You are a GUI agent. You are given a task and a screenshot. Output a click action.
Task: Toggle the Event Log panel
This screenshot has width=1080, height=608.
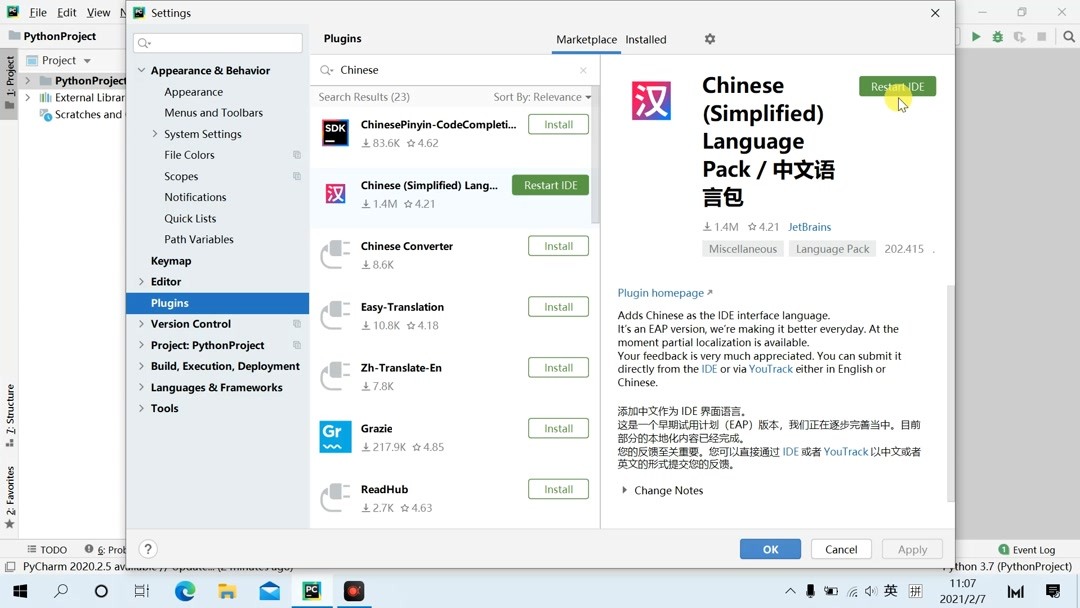click(1026, 549)
